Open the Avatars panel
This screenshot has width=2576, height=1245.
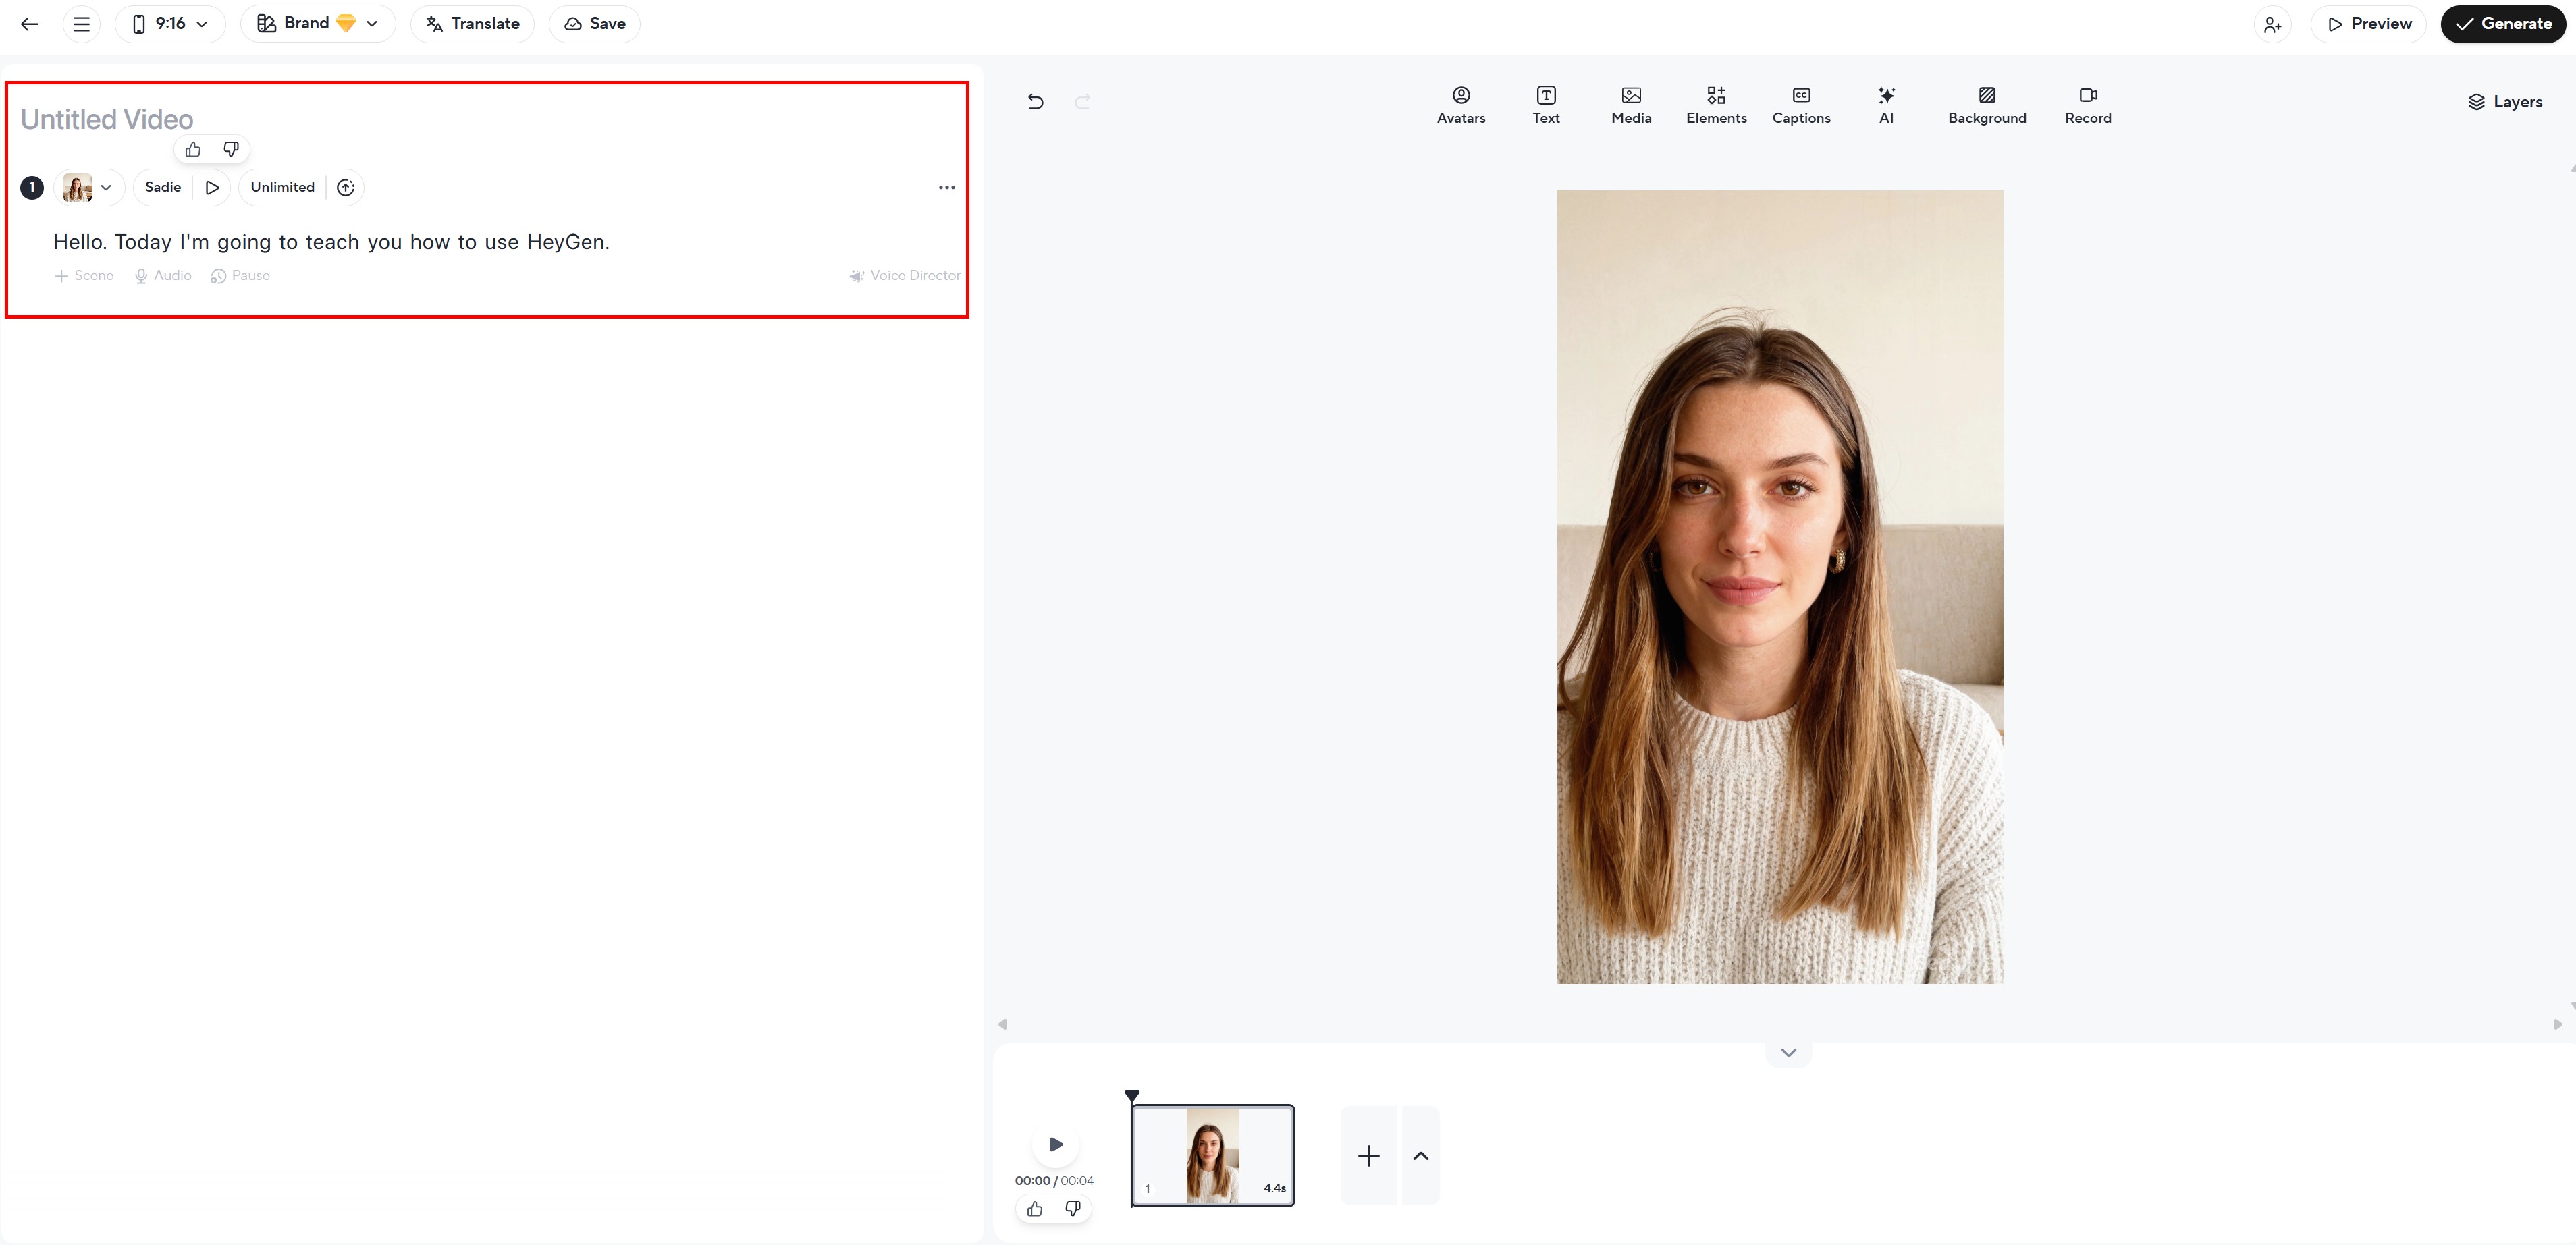[x=1460, y=104]
